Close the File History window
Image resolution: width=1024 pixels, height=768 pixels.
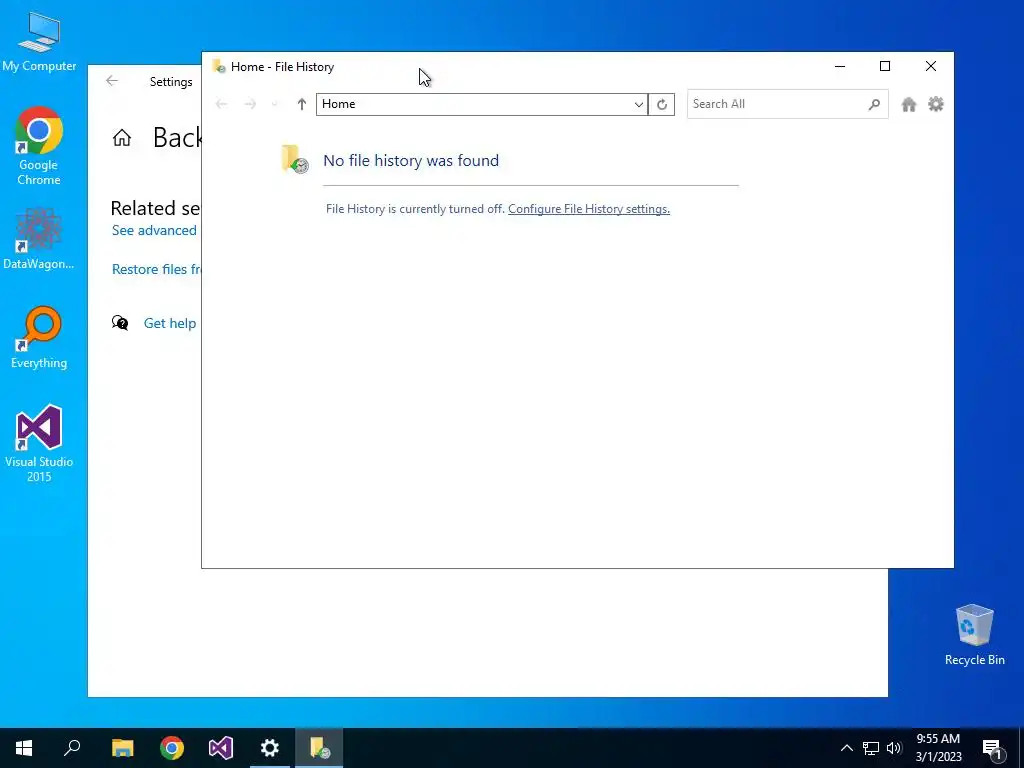931,66
